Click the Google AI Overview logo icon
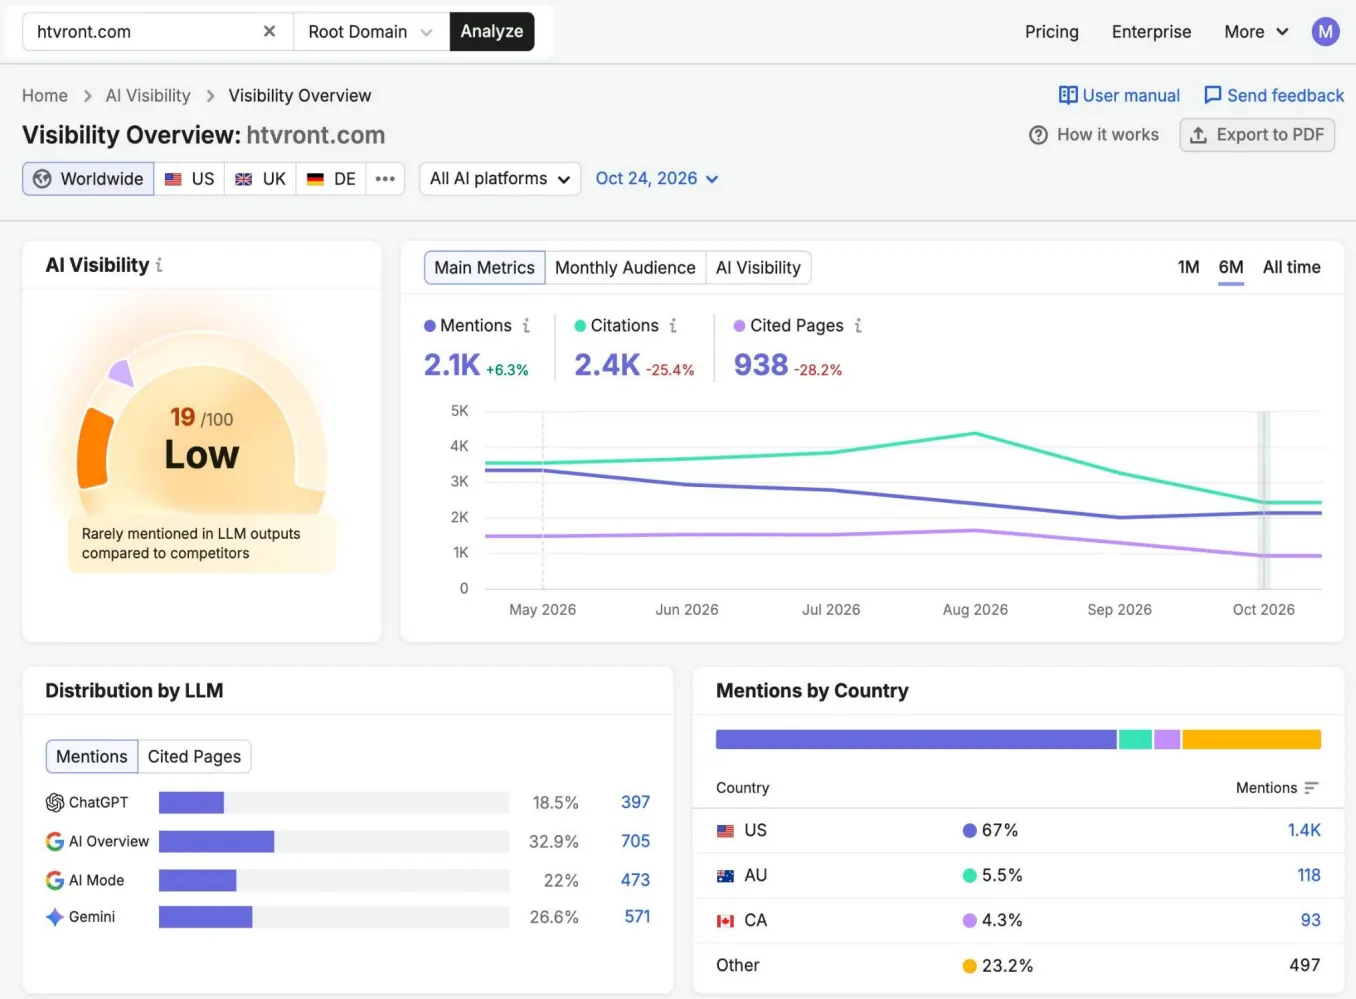The image size is (1356, 999). click(x=55, y=842)
